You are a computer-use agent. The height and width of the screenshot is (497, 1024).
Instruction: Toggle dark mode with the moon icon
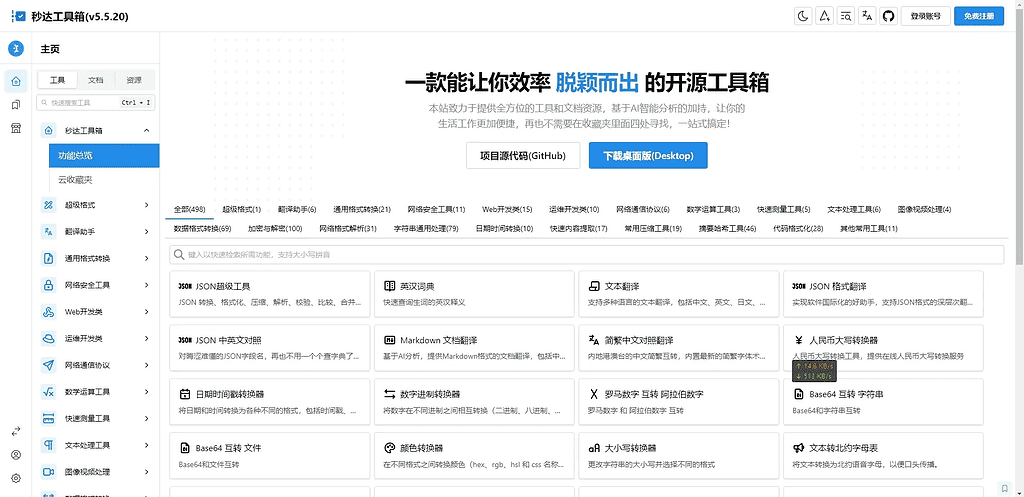803,16
